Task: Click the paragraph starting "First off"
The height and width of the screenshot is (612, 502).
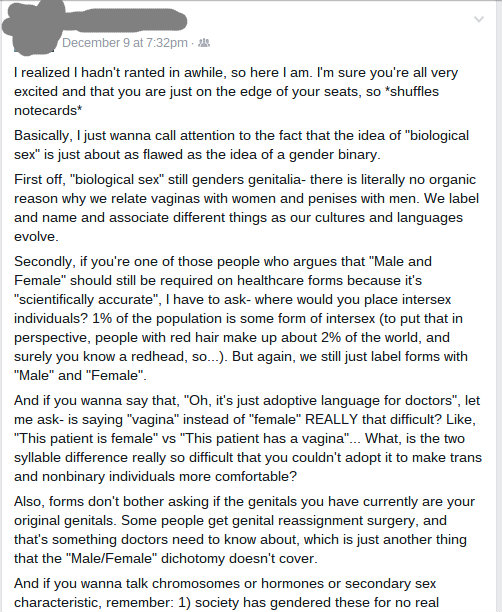Action: tap(246, 208)
